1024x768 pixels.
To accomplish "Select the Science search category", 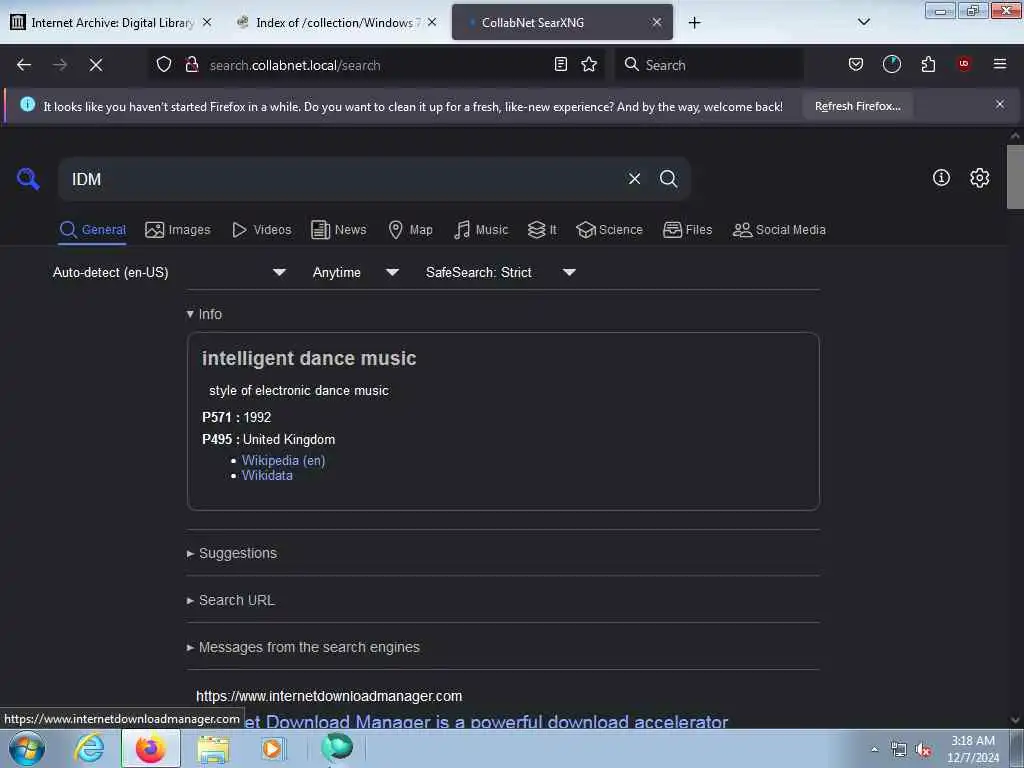I will (609, 230).
